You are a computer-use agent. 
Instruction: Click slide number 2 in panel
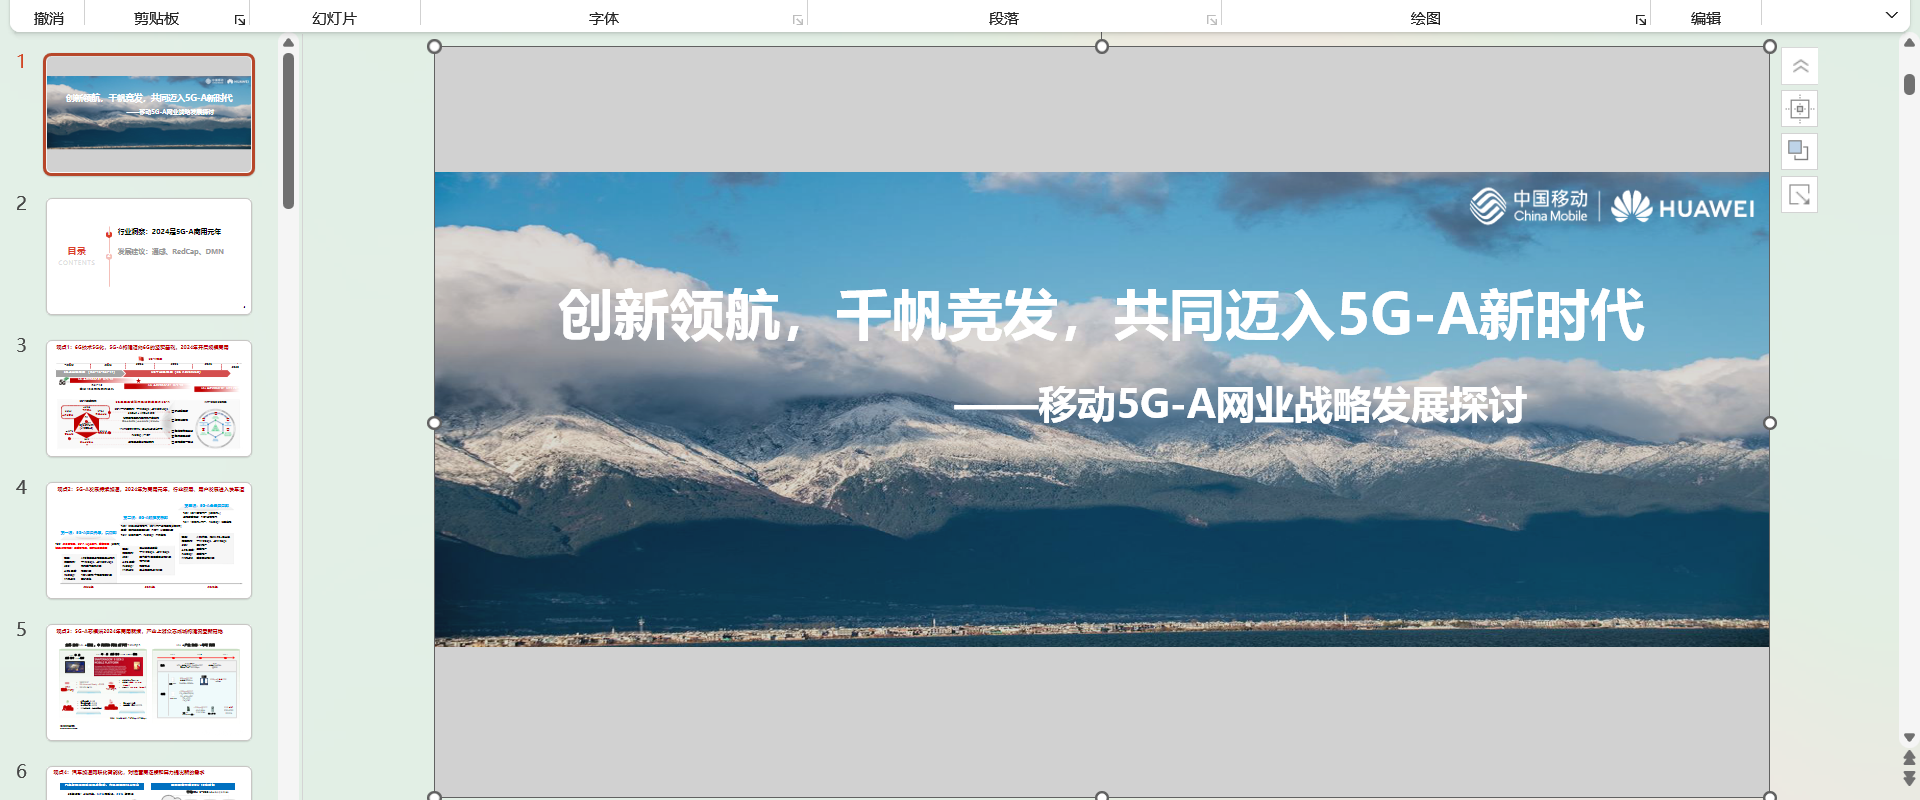21,203
